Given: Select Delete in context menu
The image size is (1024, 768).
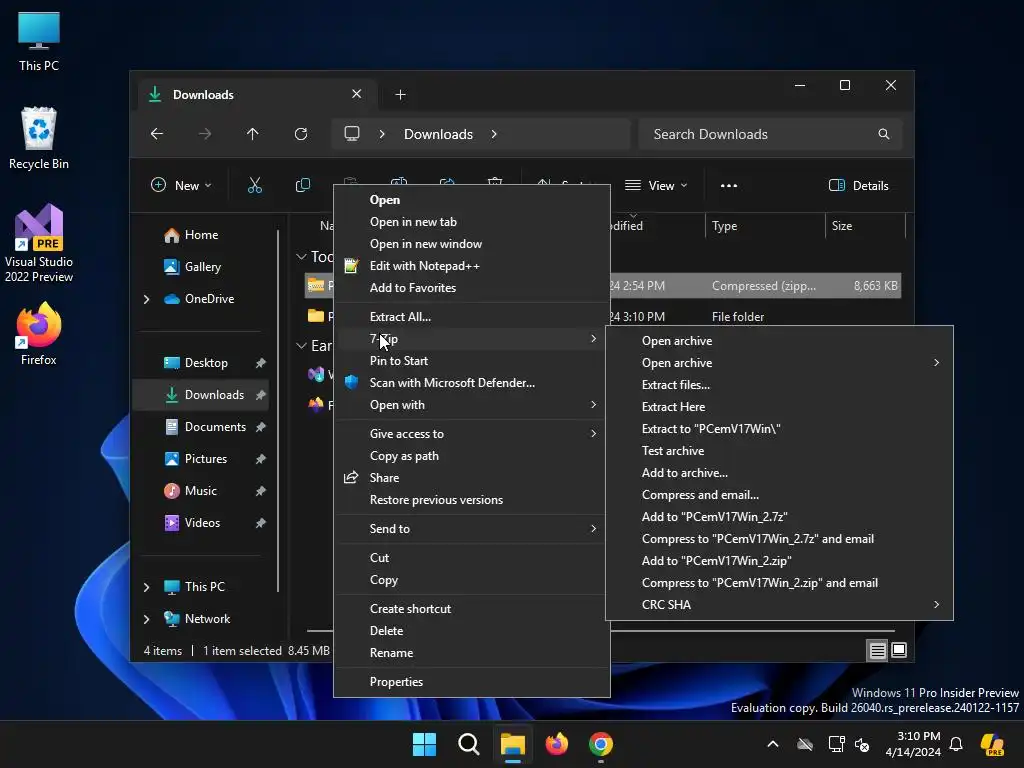Looking at the screenshot, I should point(472,631).
